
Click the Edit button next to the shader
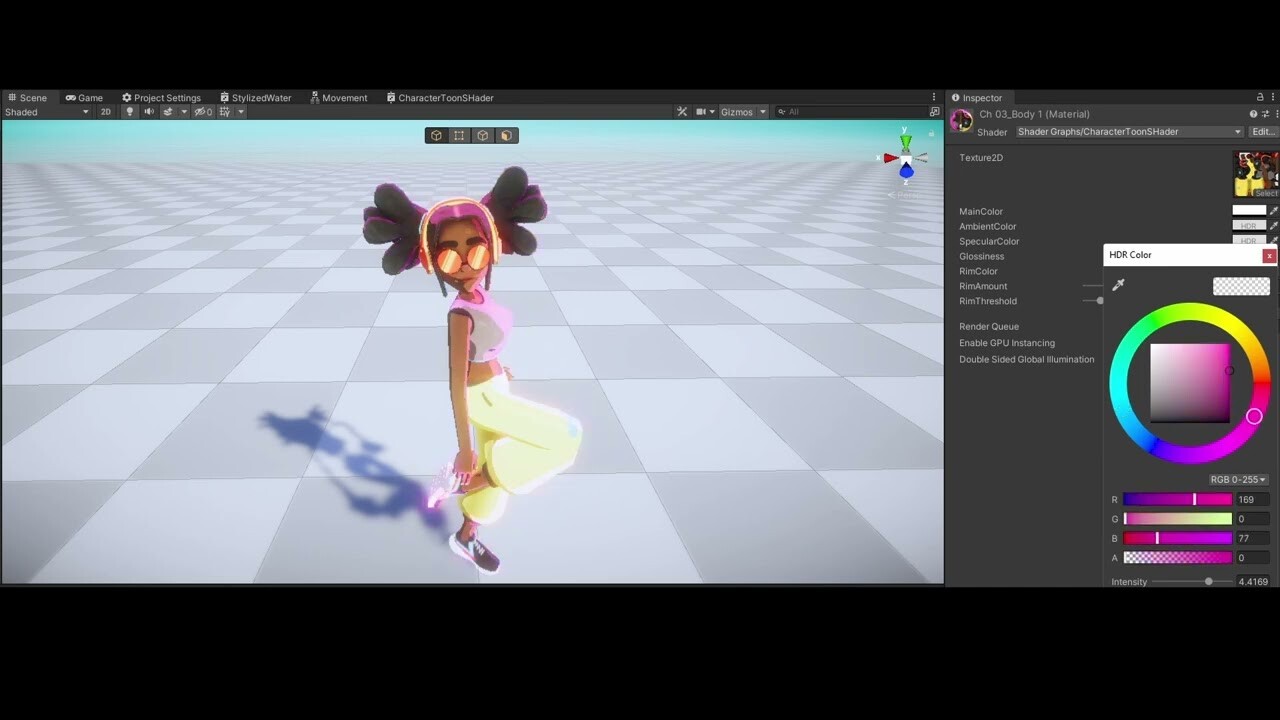point(1262,131)
